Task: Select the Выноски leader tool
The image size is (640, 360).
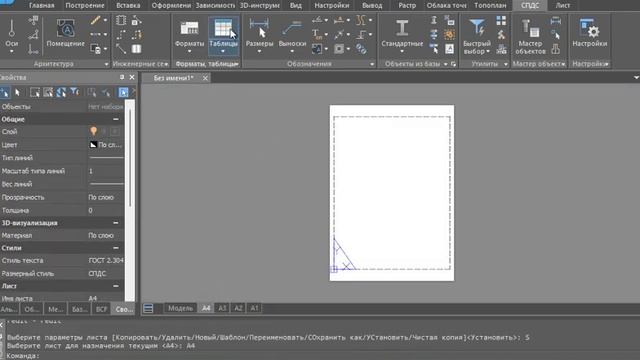Action: pyautogui.click(x=292, y=36)
